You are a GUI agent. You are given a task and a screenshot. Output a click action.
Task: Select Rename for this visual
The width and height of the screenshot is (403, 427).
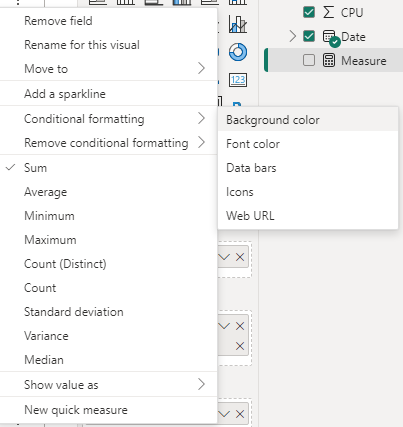point(109,45)
